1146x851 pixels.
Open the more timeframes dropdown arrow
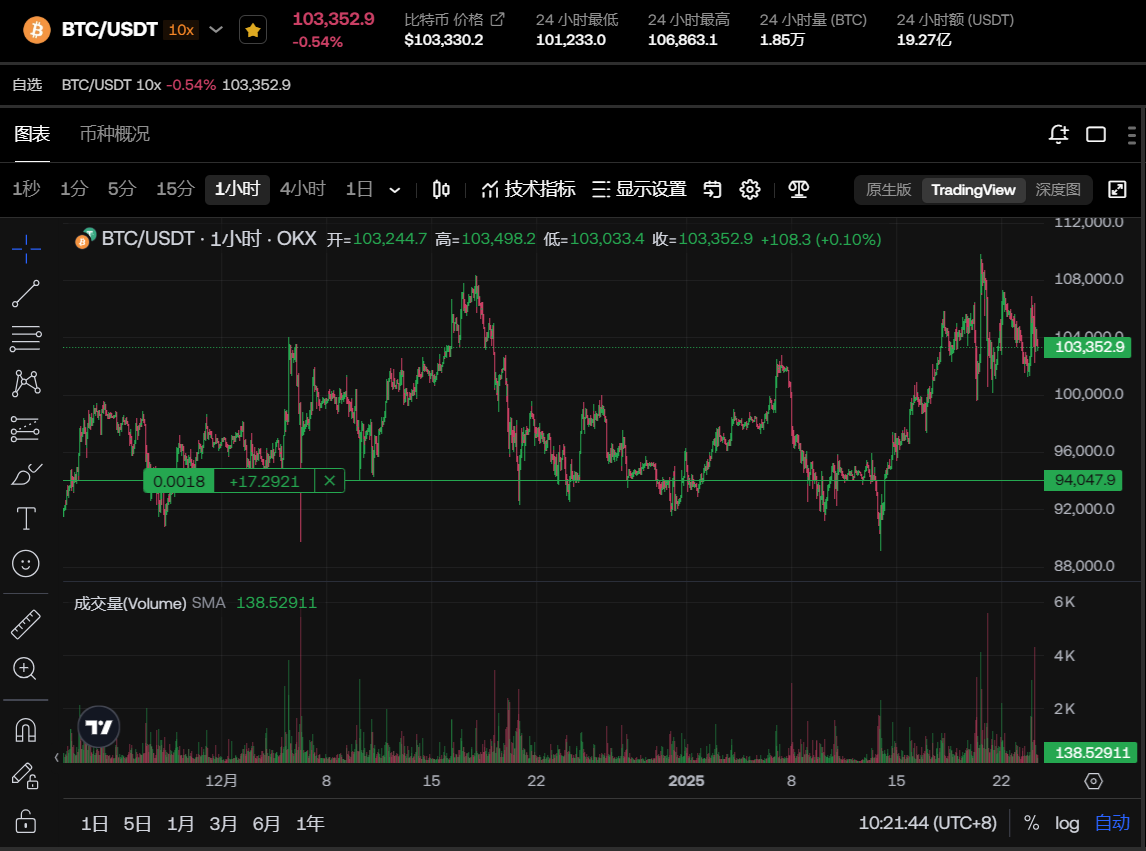click(395, 190)
